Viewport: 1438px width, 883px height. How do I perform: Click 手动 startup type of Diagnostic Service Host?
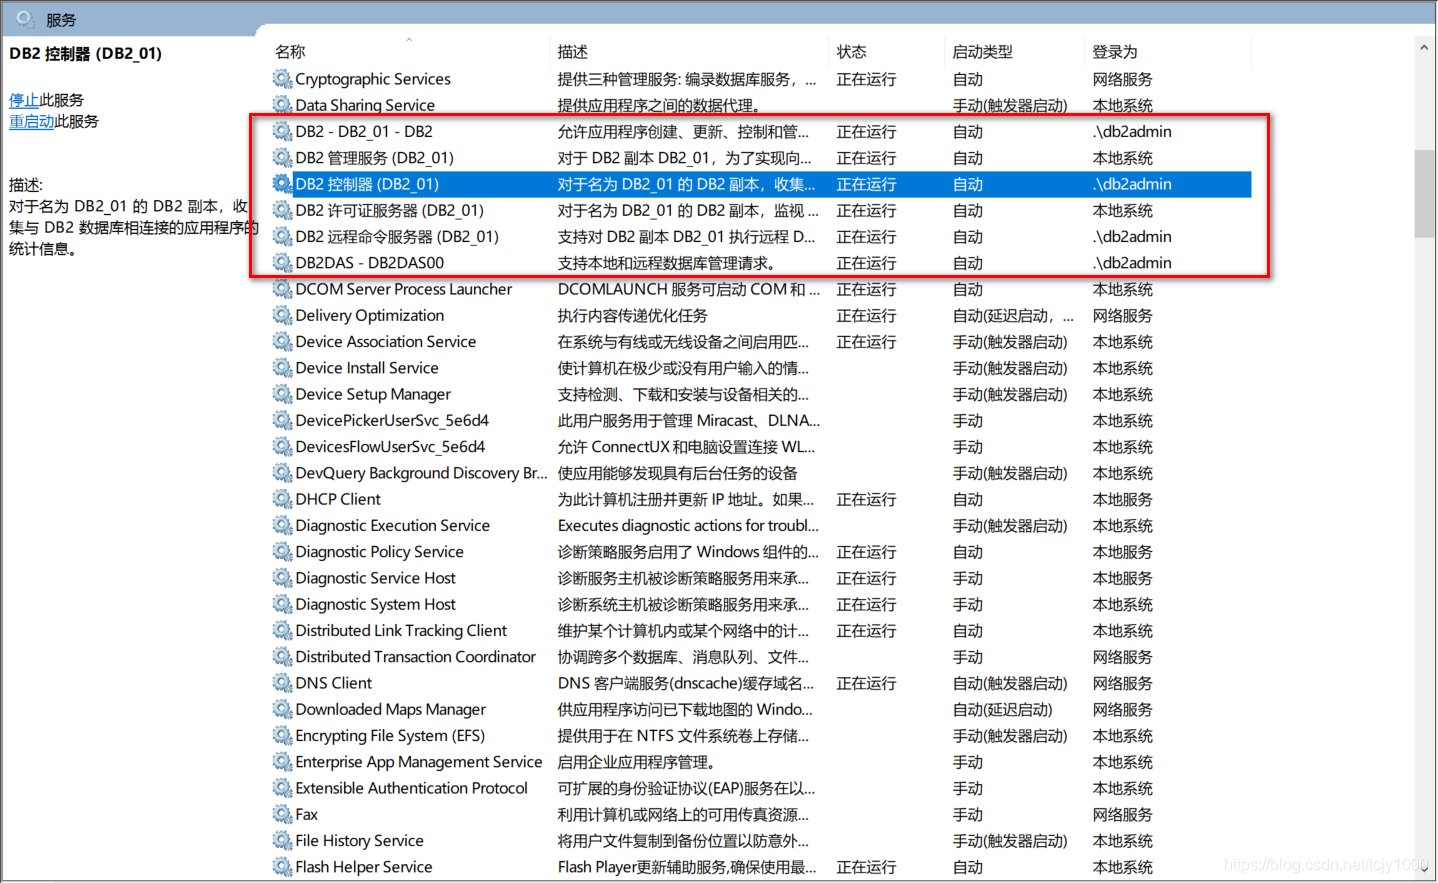pos(968,578)
